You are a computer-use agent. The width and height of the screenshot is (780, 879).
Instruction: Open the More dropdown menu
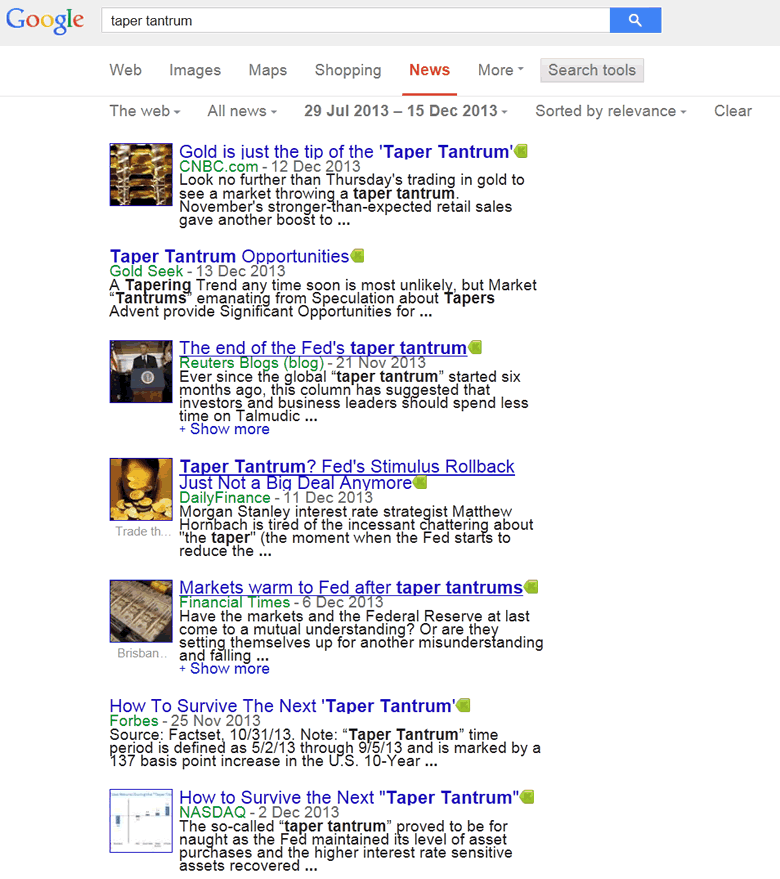point(501,70)
